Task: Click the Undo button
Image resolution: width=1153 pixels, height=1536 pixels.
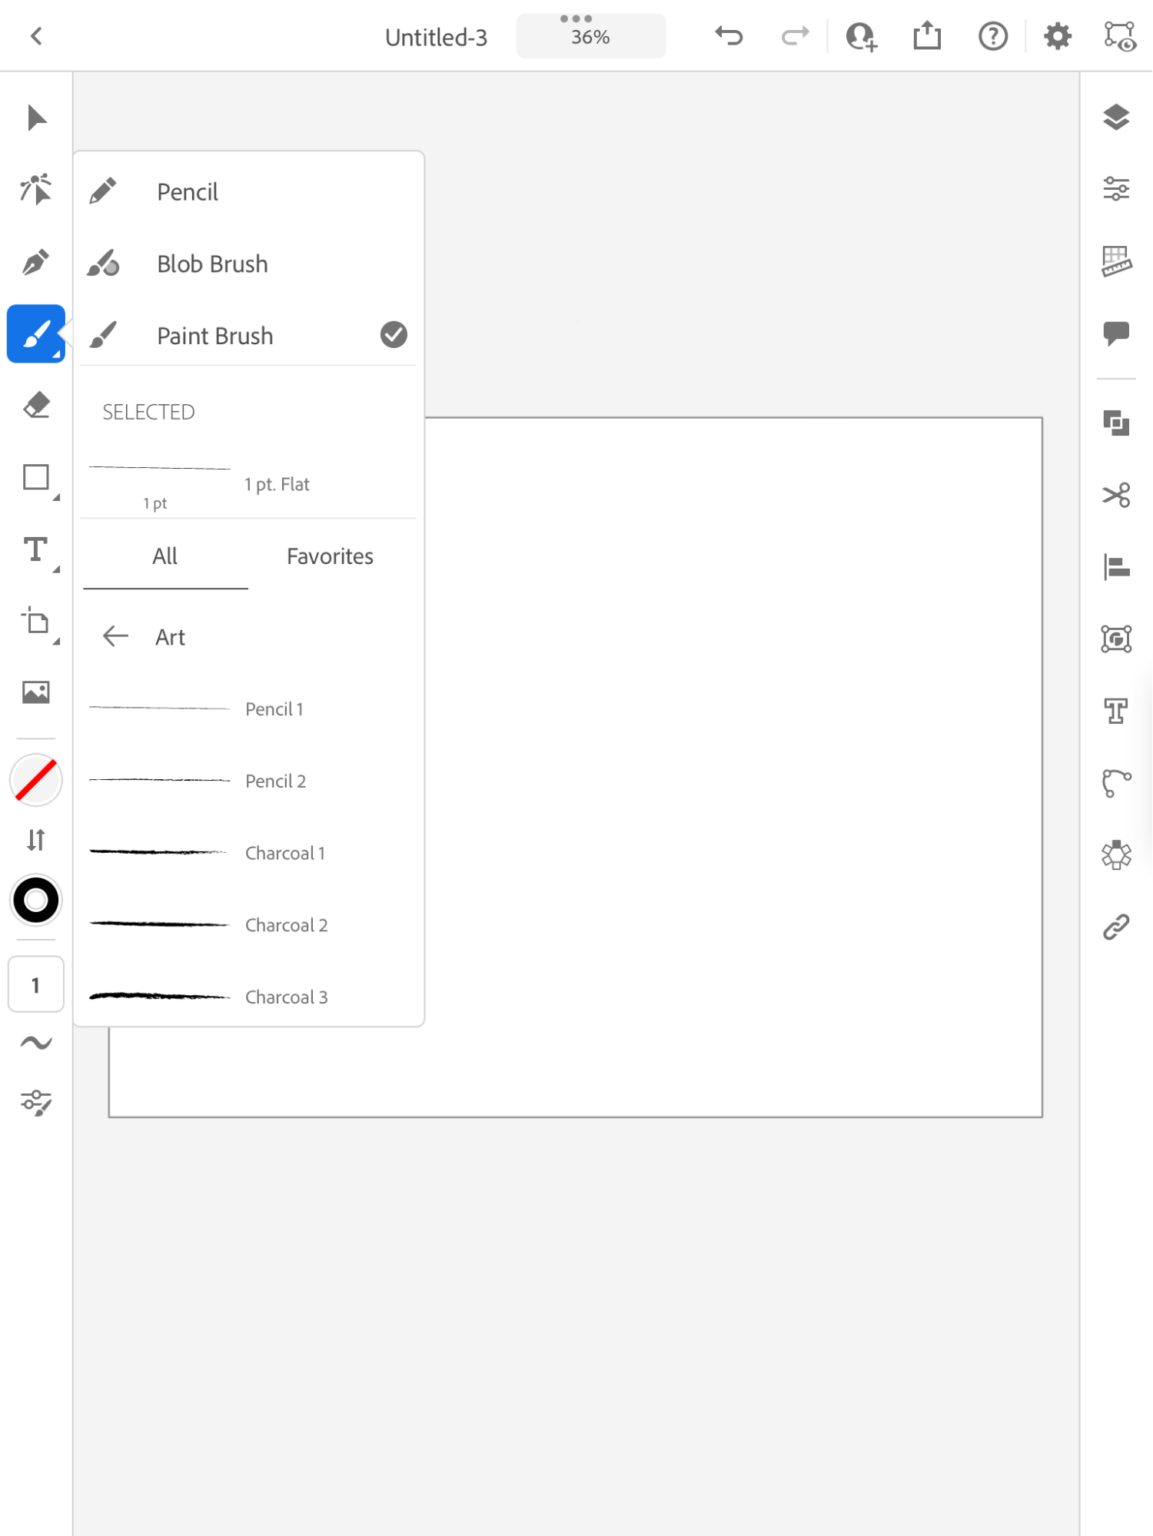Action: [729, 36]
